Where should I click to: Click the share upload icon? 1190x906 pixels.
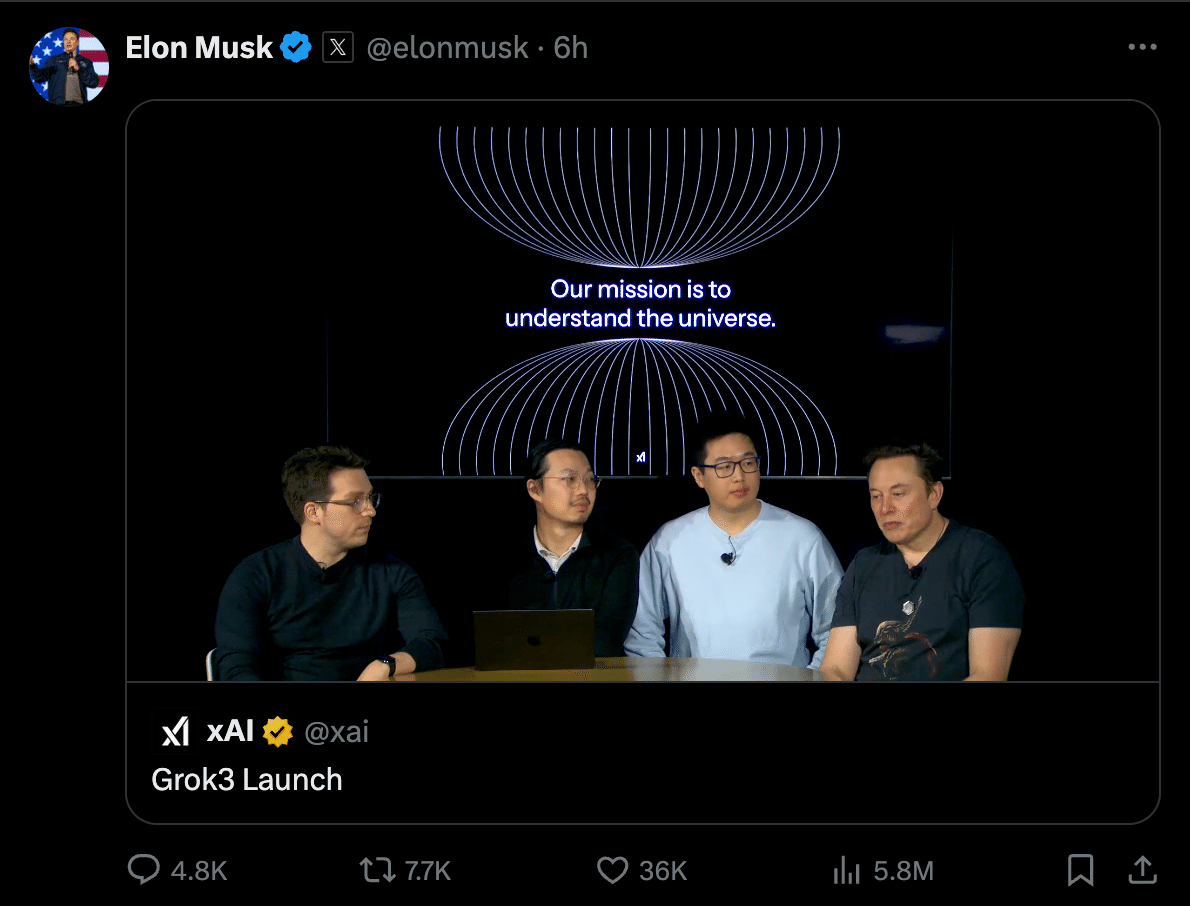[x=1142, y=870]
